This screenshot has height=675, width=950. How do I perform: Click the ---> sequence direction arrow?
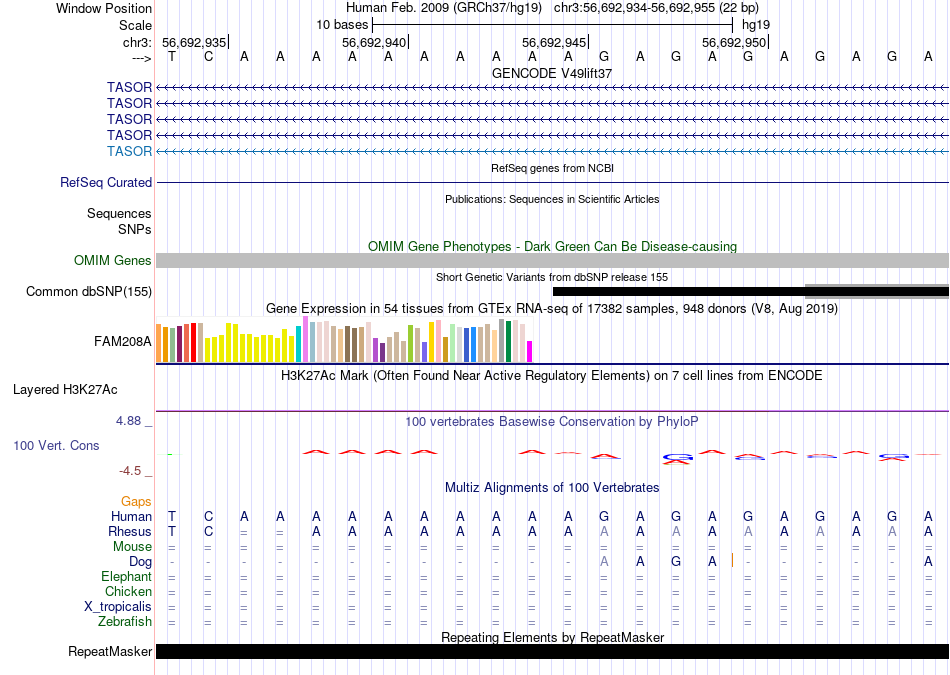click(x=142, y=58)
